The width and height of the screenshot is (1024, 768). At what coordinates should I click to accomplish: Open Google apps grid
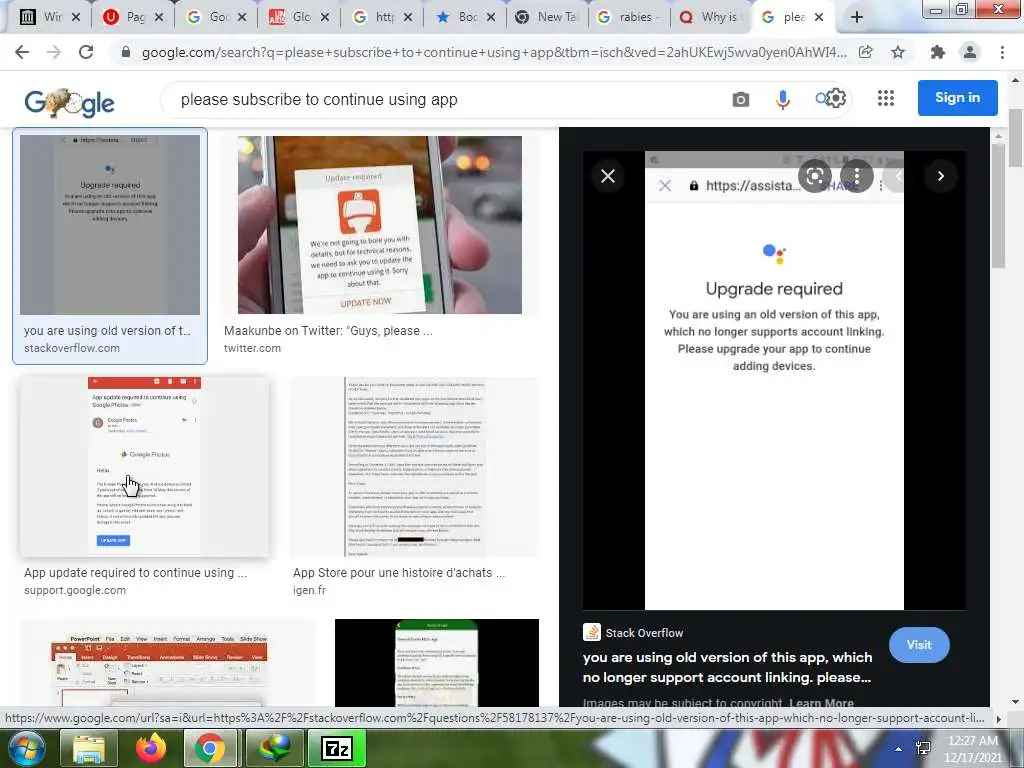click(886, 98)
